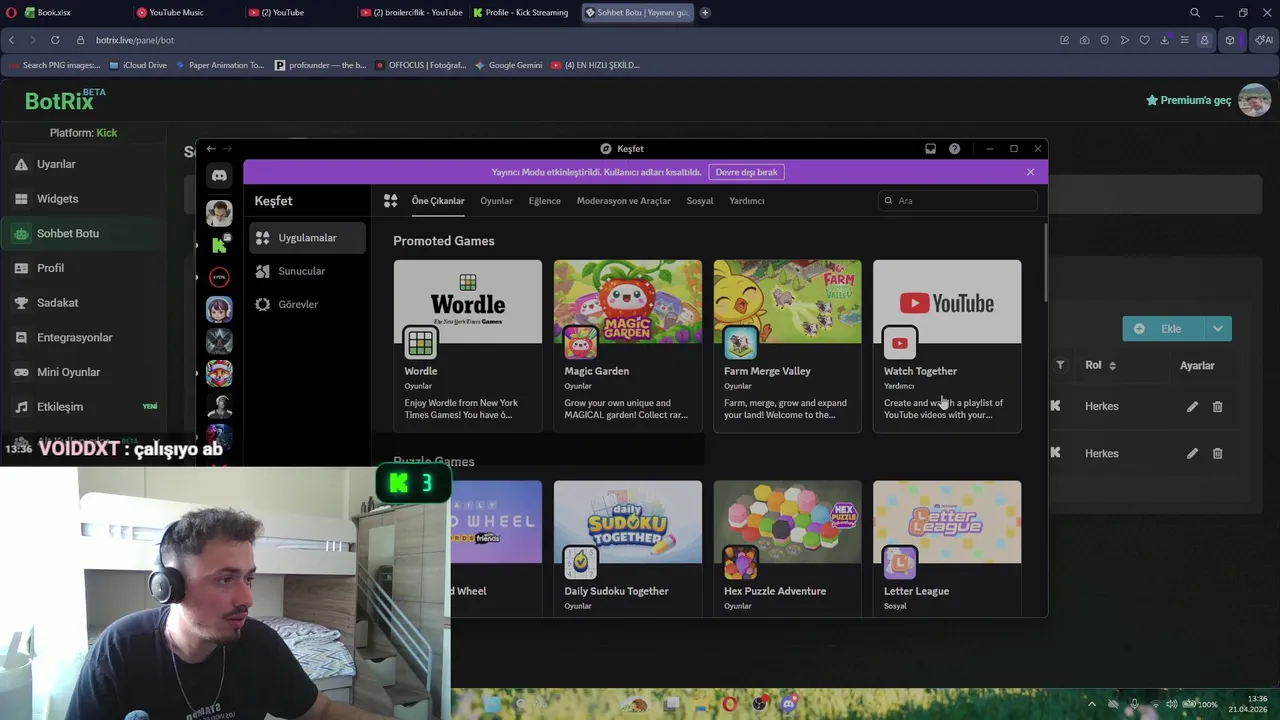Delete first Herkes row with trash

(1217, 407)
